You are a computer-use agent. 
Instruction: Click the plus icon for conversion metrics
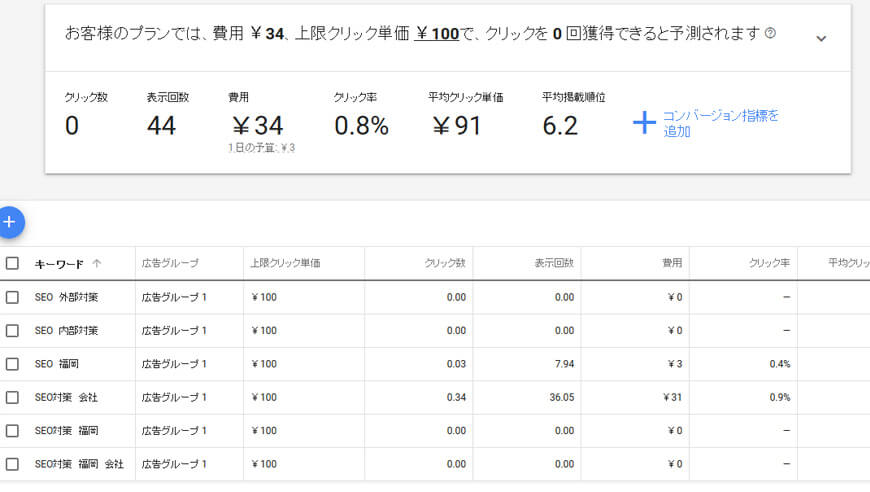click(x=645, y=123)
